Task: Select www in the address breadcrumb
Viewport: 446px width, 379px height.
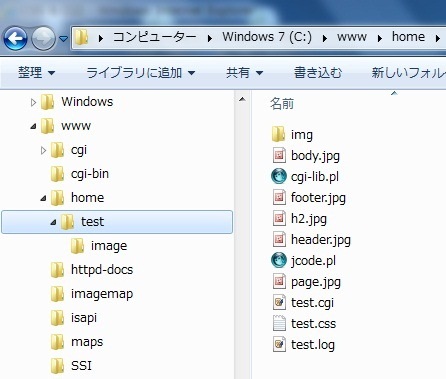Action: 352,37
